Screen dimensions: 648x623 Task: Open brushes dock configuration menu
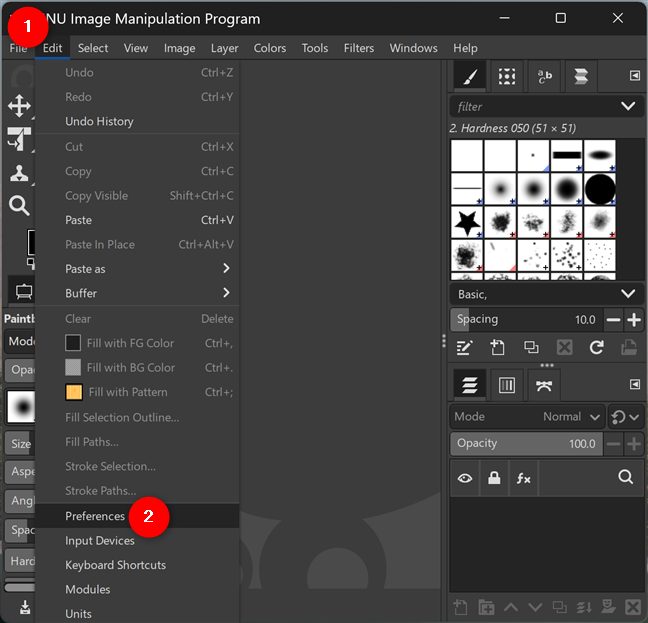pos(635,76)
